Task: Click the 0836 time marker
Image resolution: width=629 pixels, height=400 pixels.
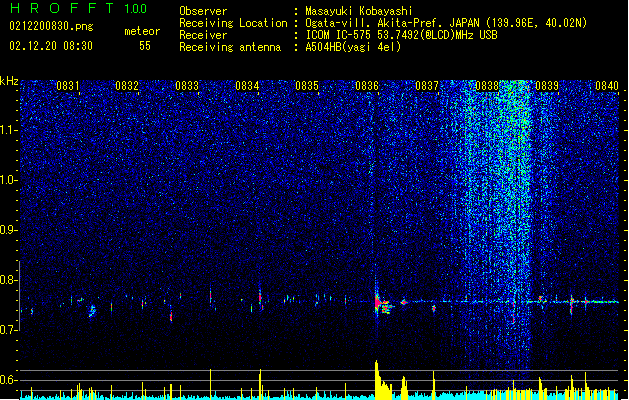Action: coord(367,86)
